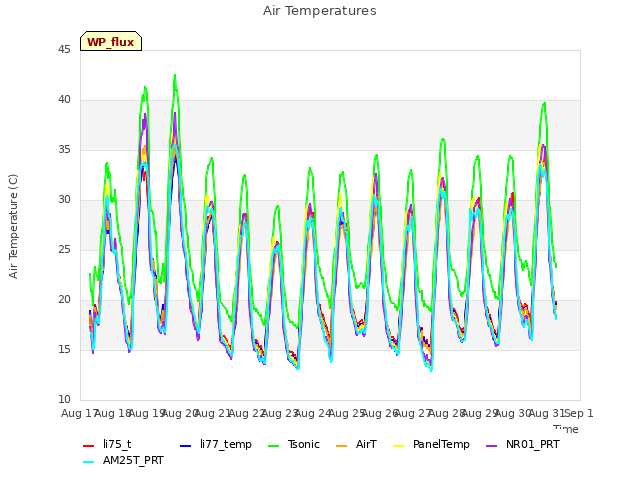
Task: Toggle the PanelTemp legend entry
Action: (431, 444)
